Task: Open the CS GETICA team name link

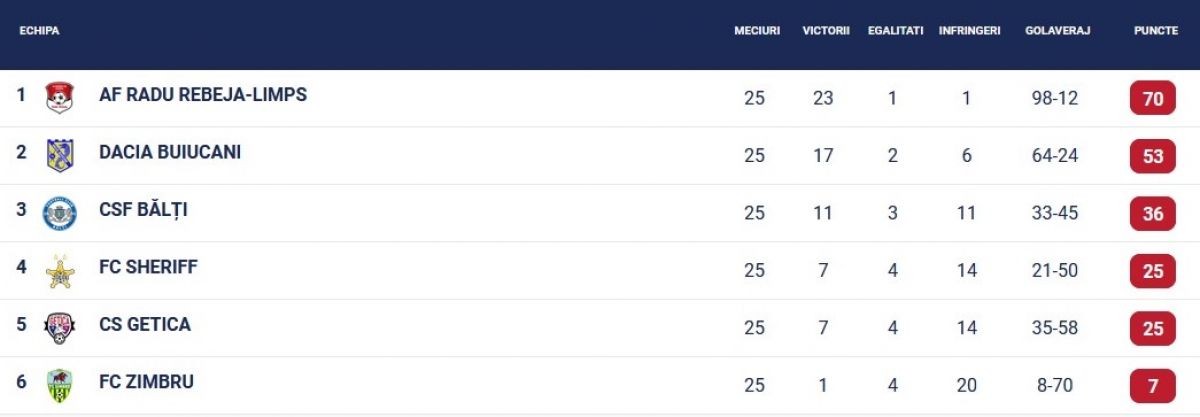Action: [x=145, y=324]
